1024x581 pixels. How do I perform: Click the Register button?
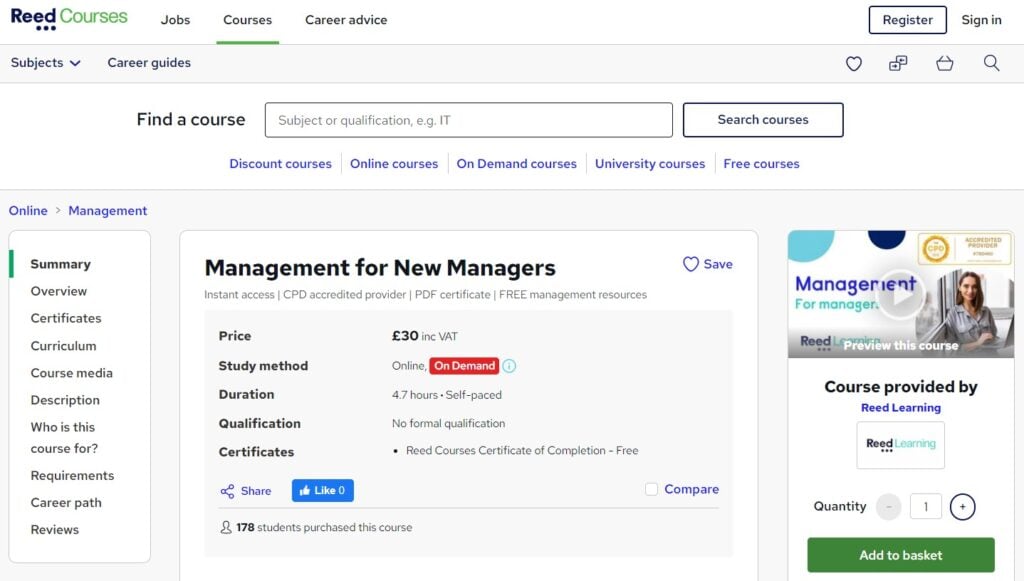click(x=907, y=20)
